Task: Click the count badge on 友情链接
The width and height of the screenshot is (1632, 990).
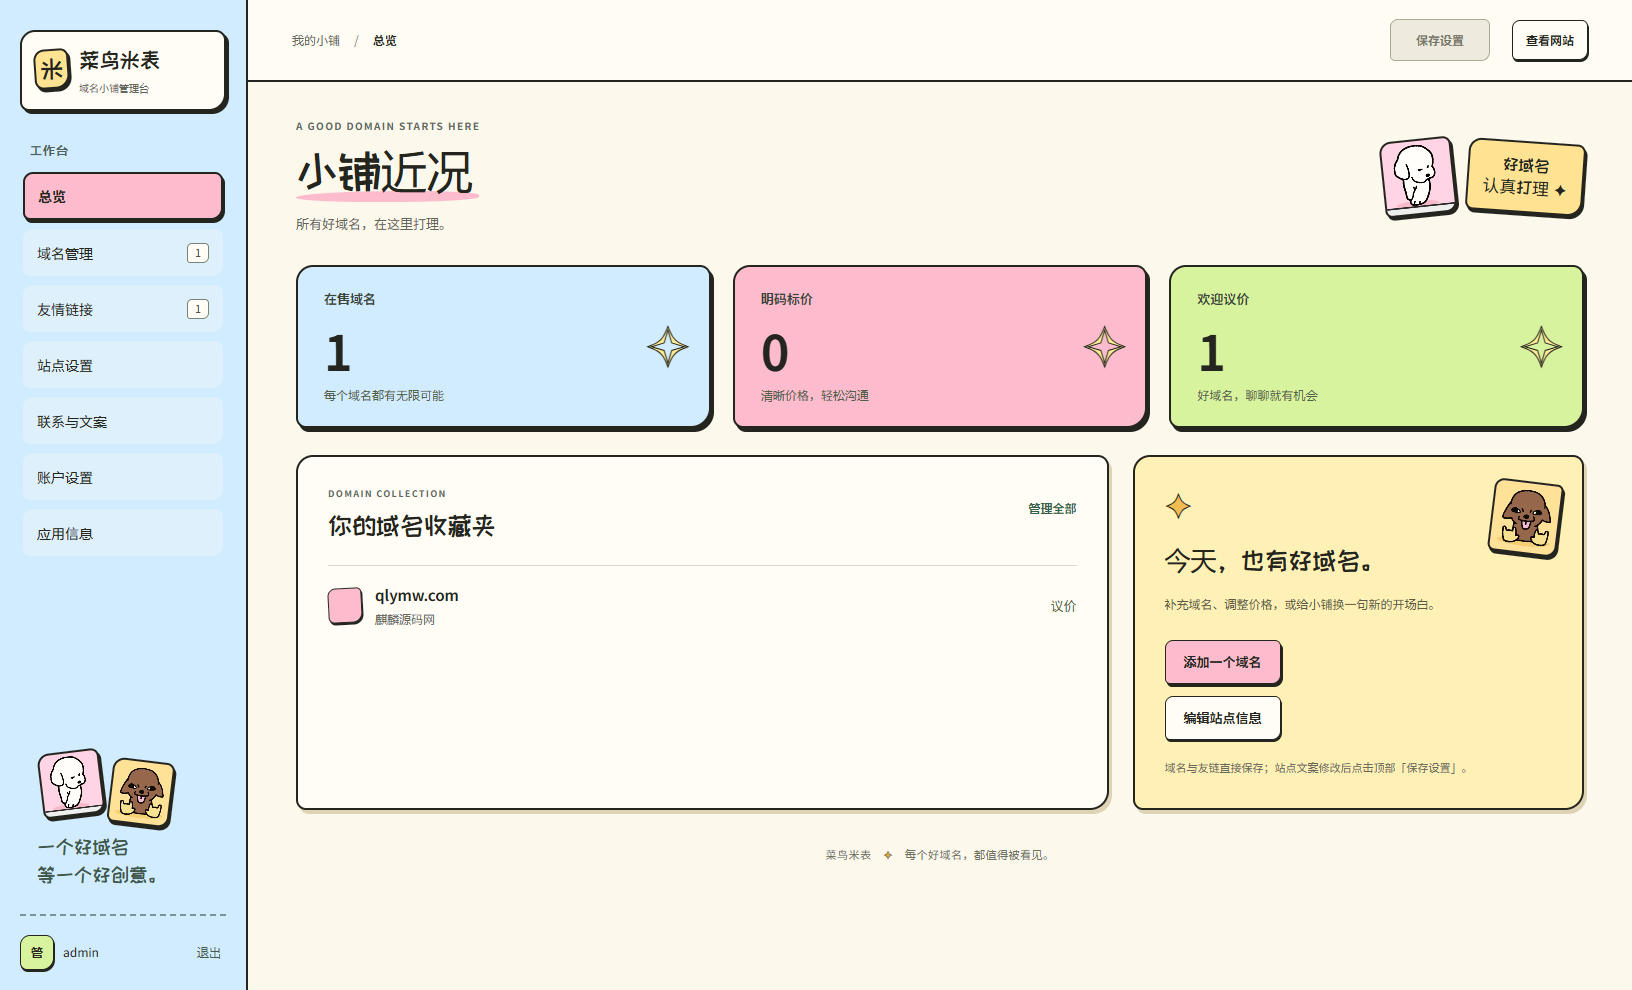Action: click(198, 309)
